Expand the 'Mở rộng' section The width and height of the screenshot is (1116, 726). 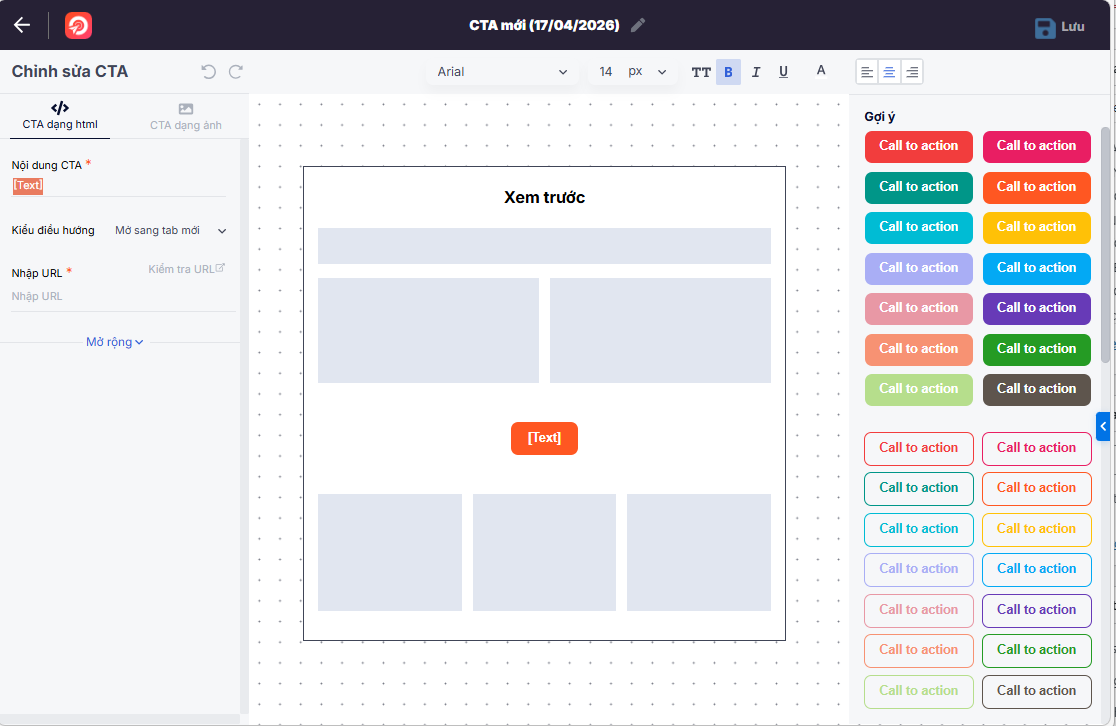tap(115, 342)
